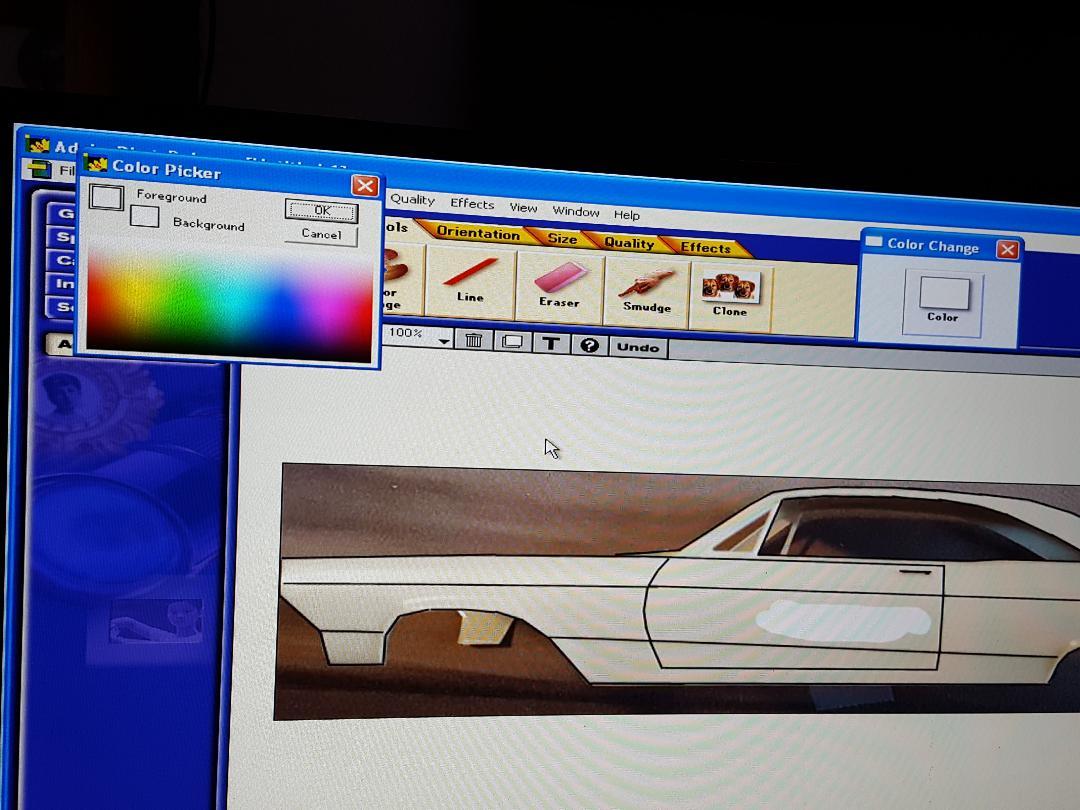
Task: Select the Clone tool
Action: [x=730, y=296]
